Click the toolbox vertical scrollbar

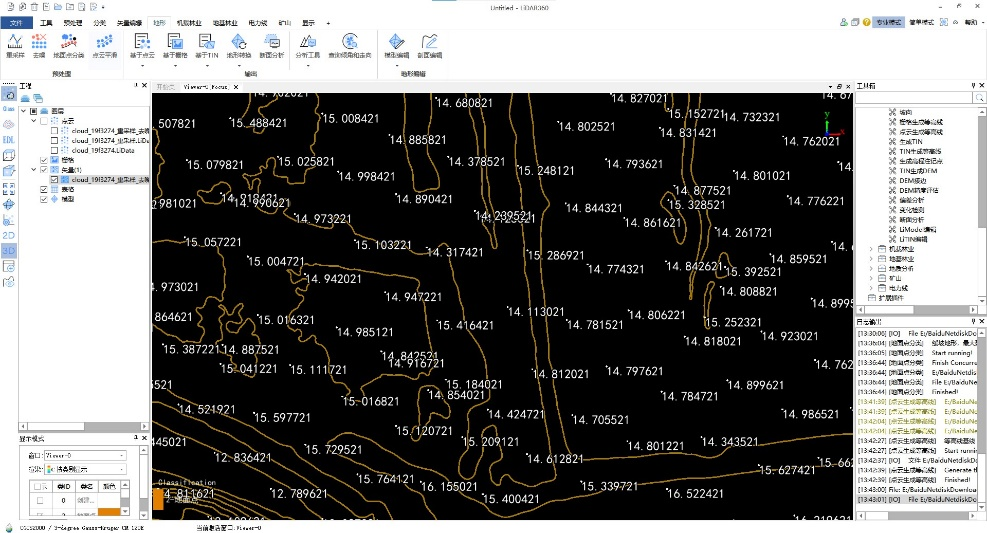click(983, 206)
